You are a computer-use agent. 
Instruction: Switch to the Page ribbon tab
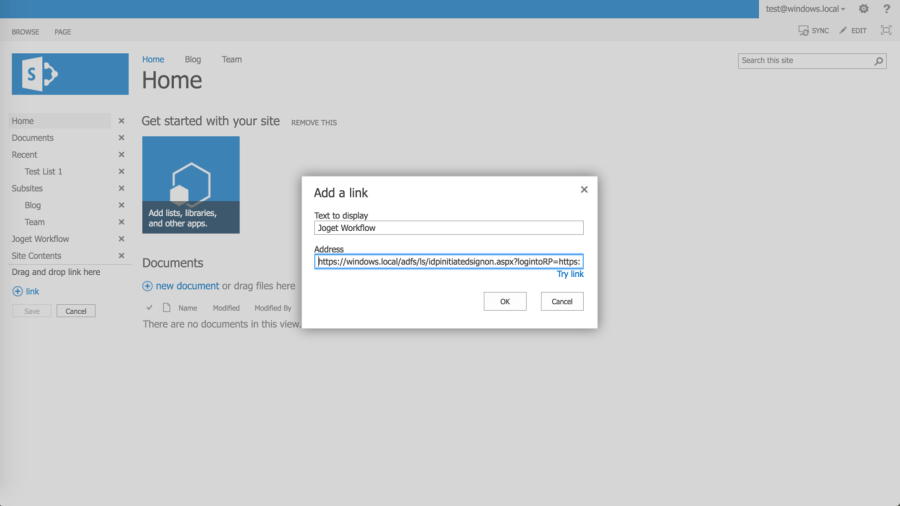coord(62,32)
